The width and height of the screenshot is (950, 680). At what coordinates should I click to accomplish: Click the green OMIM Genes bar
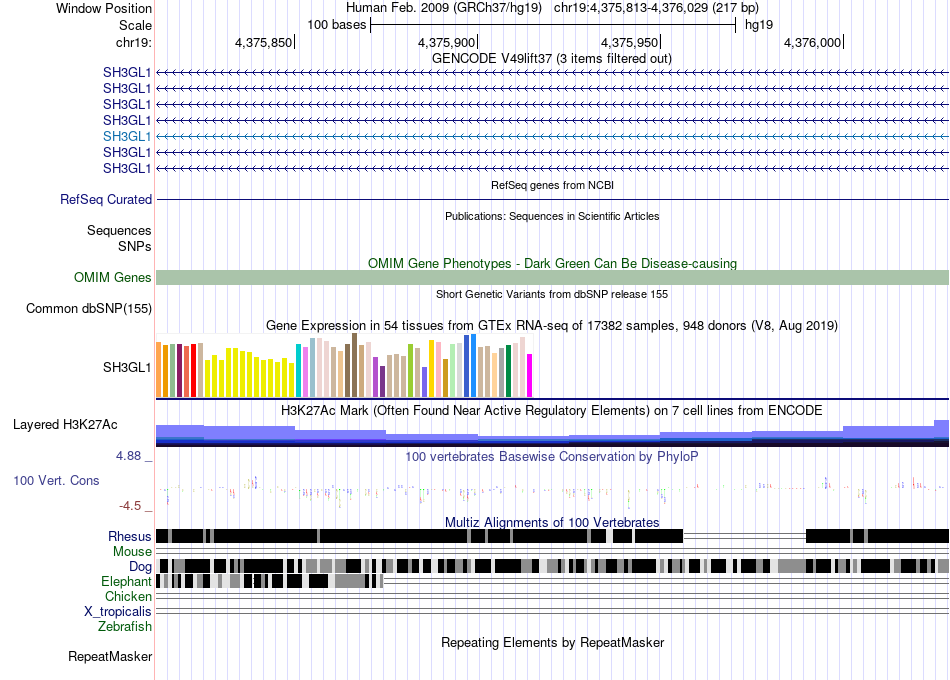552,278
